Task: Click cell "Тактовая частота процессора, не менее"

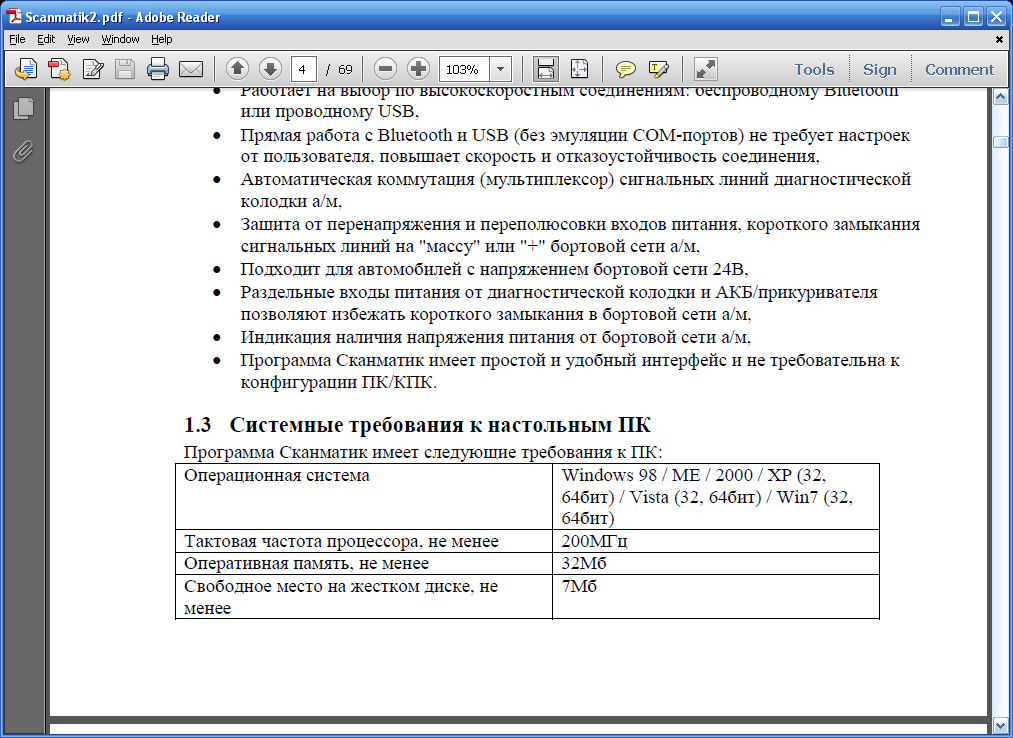Action: pyautogui.click(x=364, y=541)
